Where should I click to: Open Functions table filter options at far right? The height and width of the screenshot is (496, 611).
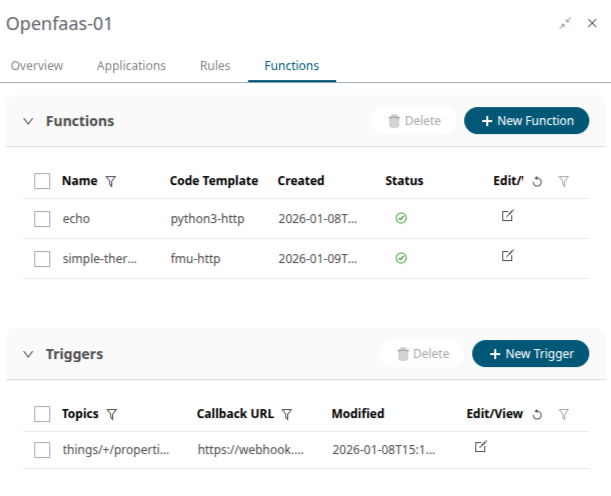[564, 182]
